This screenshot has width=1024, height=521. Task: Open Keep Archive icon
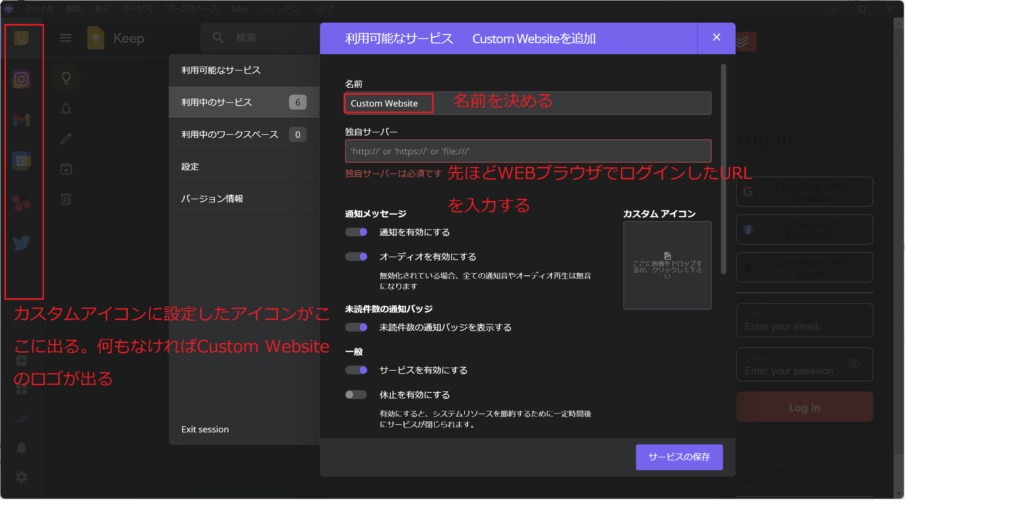point(66,169)
